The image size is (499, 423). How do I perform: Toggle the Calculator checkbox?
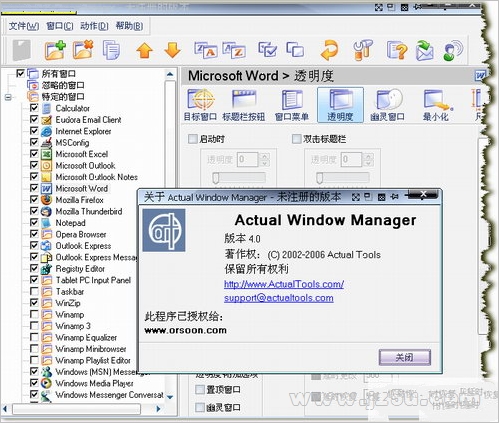(34, 108)
